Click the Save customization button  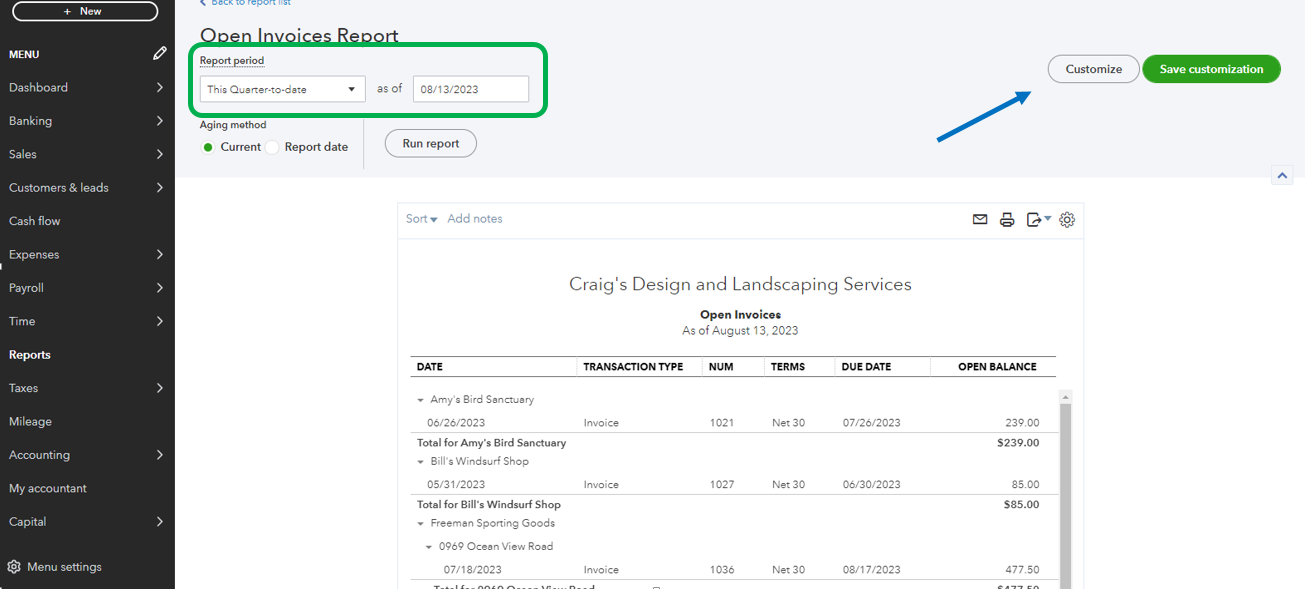(x=1210, y=69)
